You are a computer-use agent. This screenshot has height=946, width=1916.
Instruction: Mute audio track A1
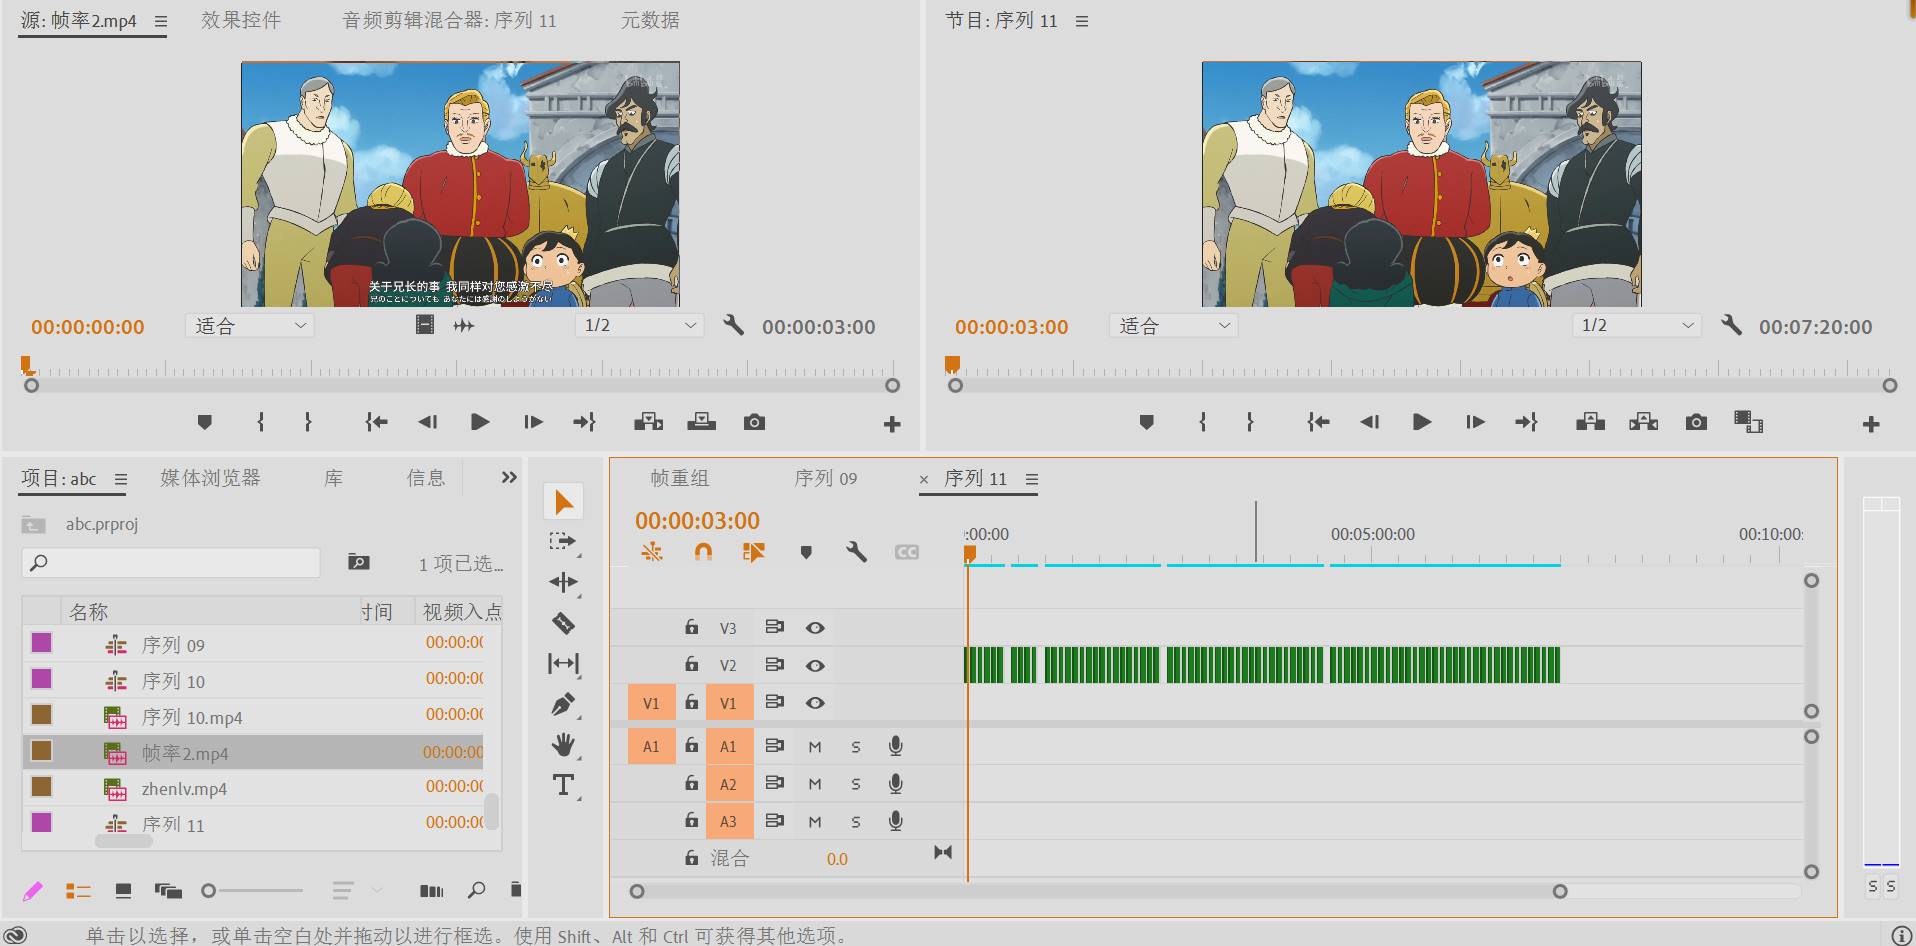click(x=815, y=747)
